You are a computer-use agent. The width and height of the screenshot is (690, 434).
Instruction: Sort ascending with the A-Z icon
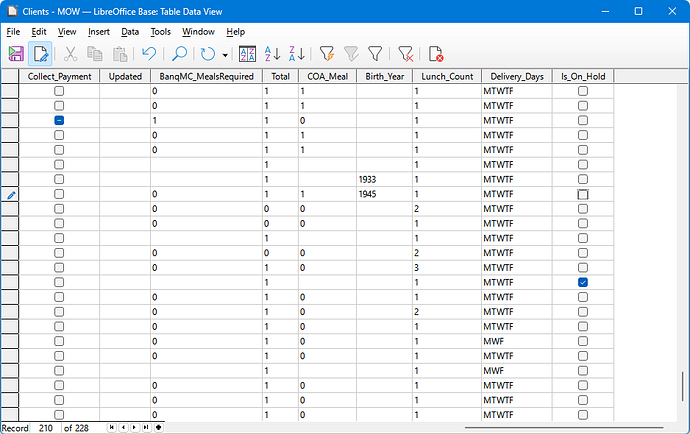(x=272, y=54)
